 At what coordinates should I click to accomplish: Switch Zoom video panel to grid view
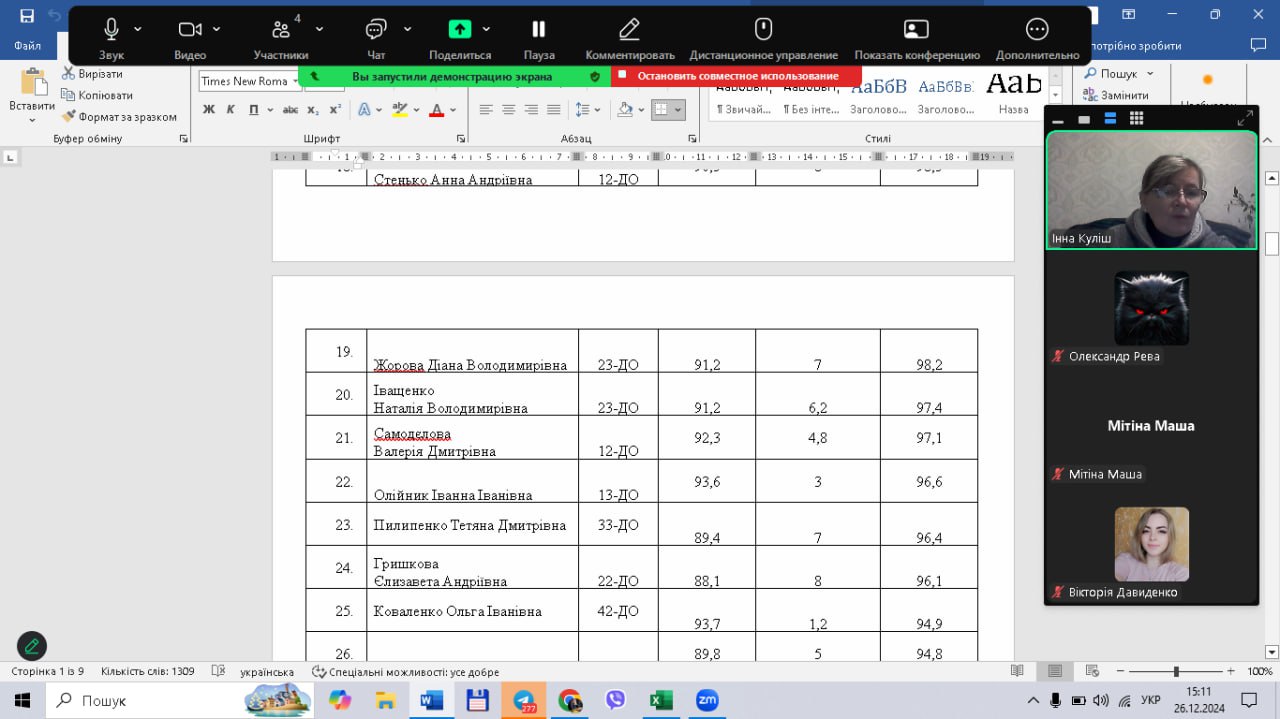click(1136, 119)
